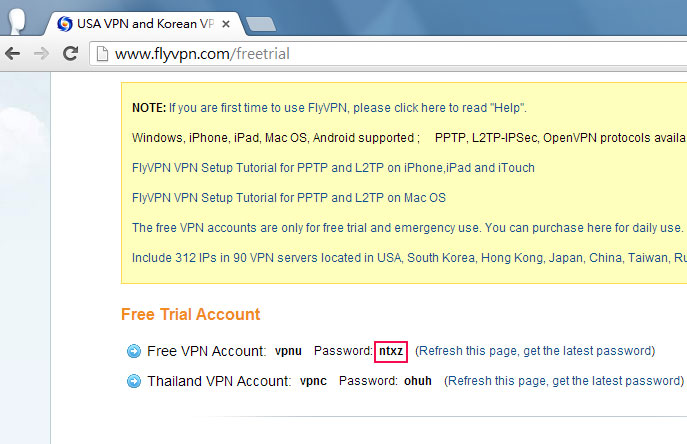
Task: Click the purchase here for daily use link
Action: [x=407, y=228]
